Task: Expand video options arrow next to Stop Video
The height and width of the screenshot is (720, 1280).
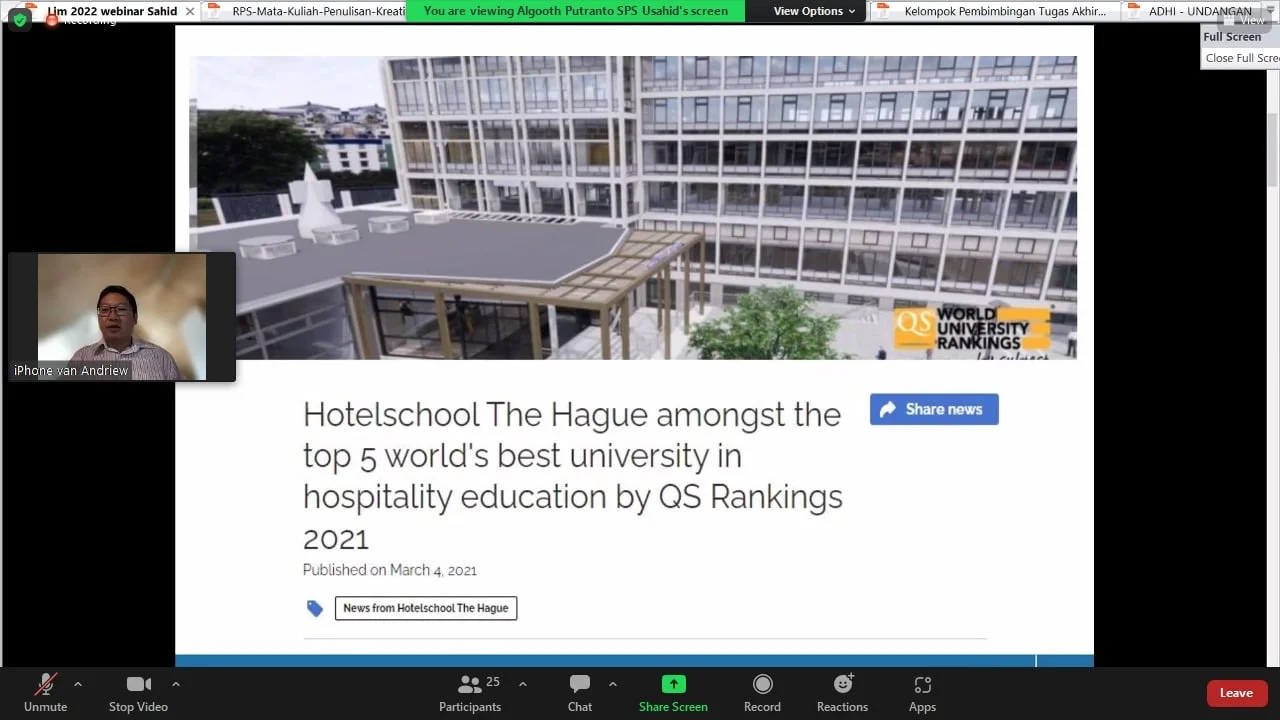Action: pos(176,685)
